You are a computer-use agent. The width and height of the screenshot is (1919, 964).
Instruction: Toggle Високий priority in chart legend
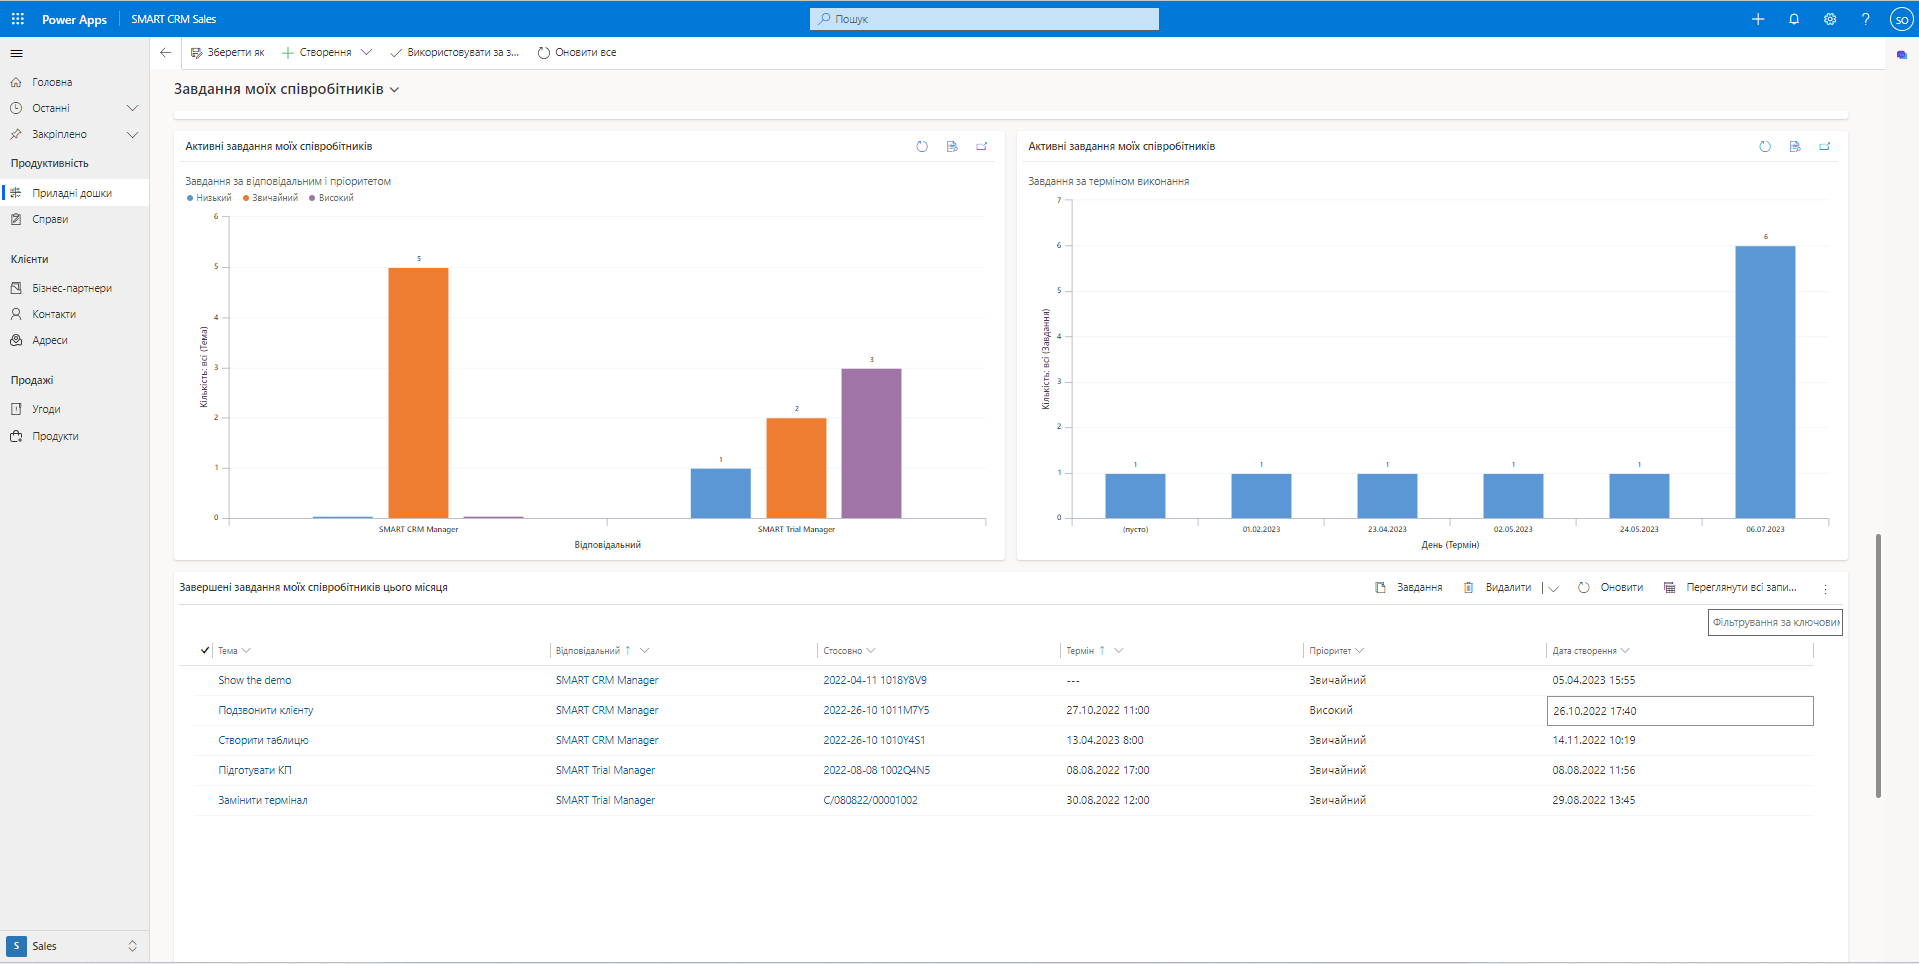[331, 198]
